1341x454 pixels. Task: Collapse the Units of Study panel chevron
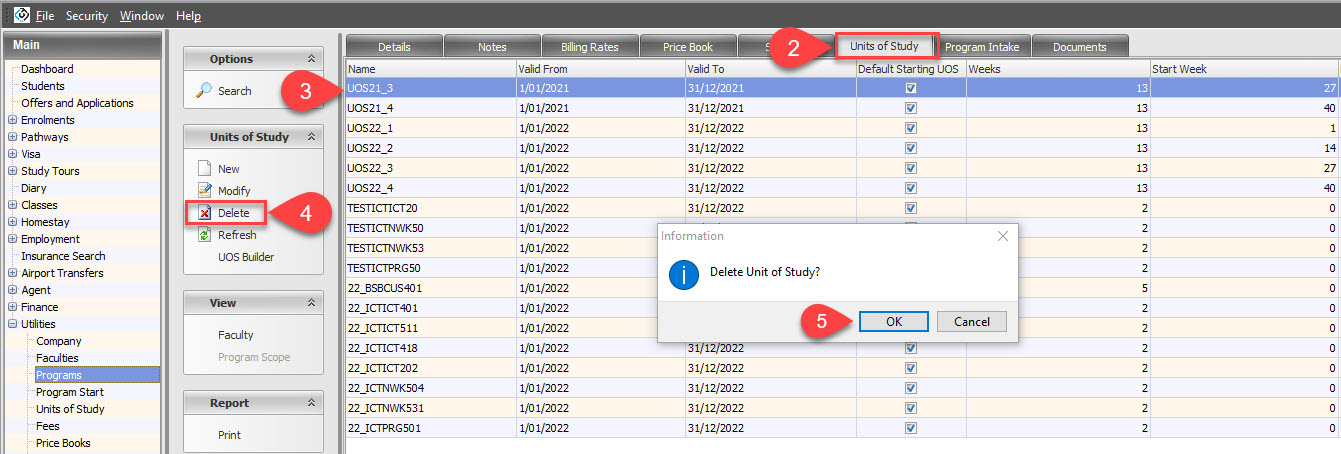click(310, 137)
